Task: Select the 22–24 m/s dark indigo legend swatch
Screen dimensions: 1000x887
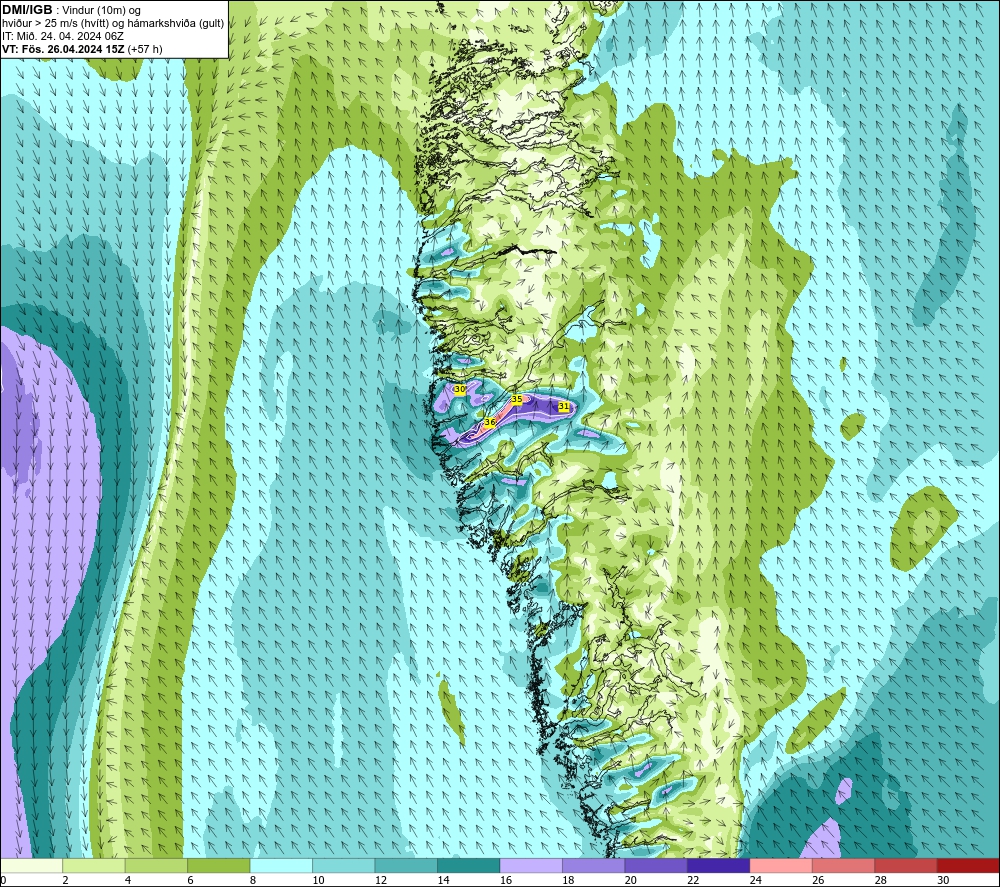Action: 719,865
